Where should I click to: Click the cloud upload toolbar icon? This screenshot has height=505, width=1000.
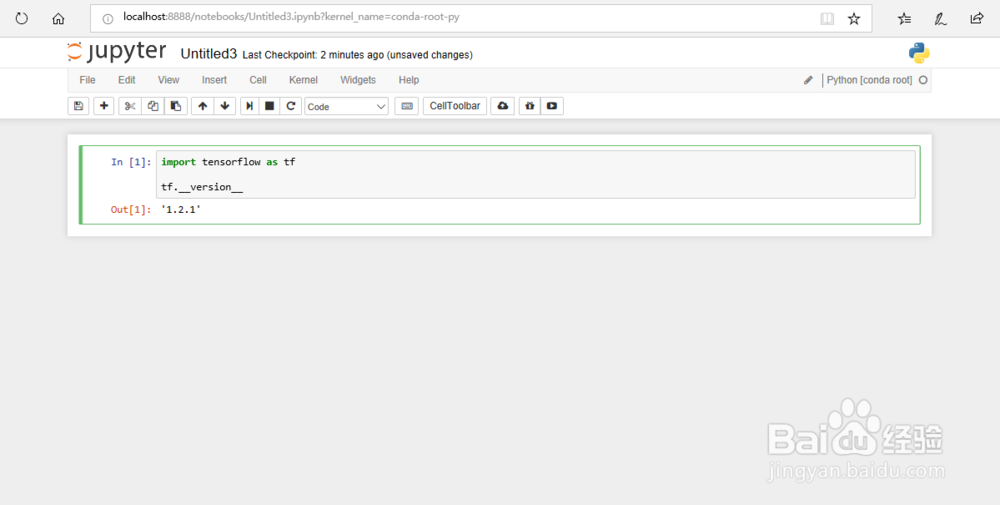coord(503,106)
